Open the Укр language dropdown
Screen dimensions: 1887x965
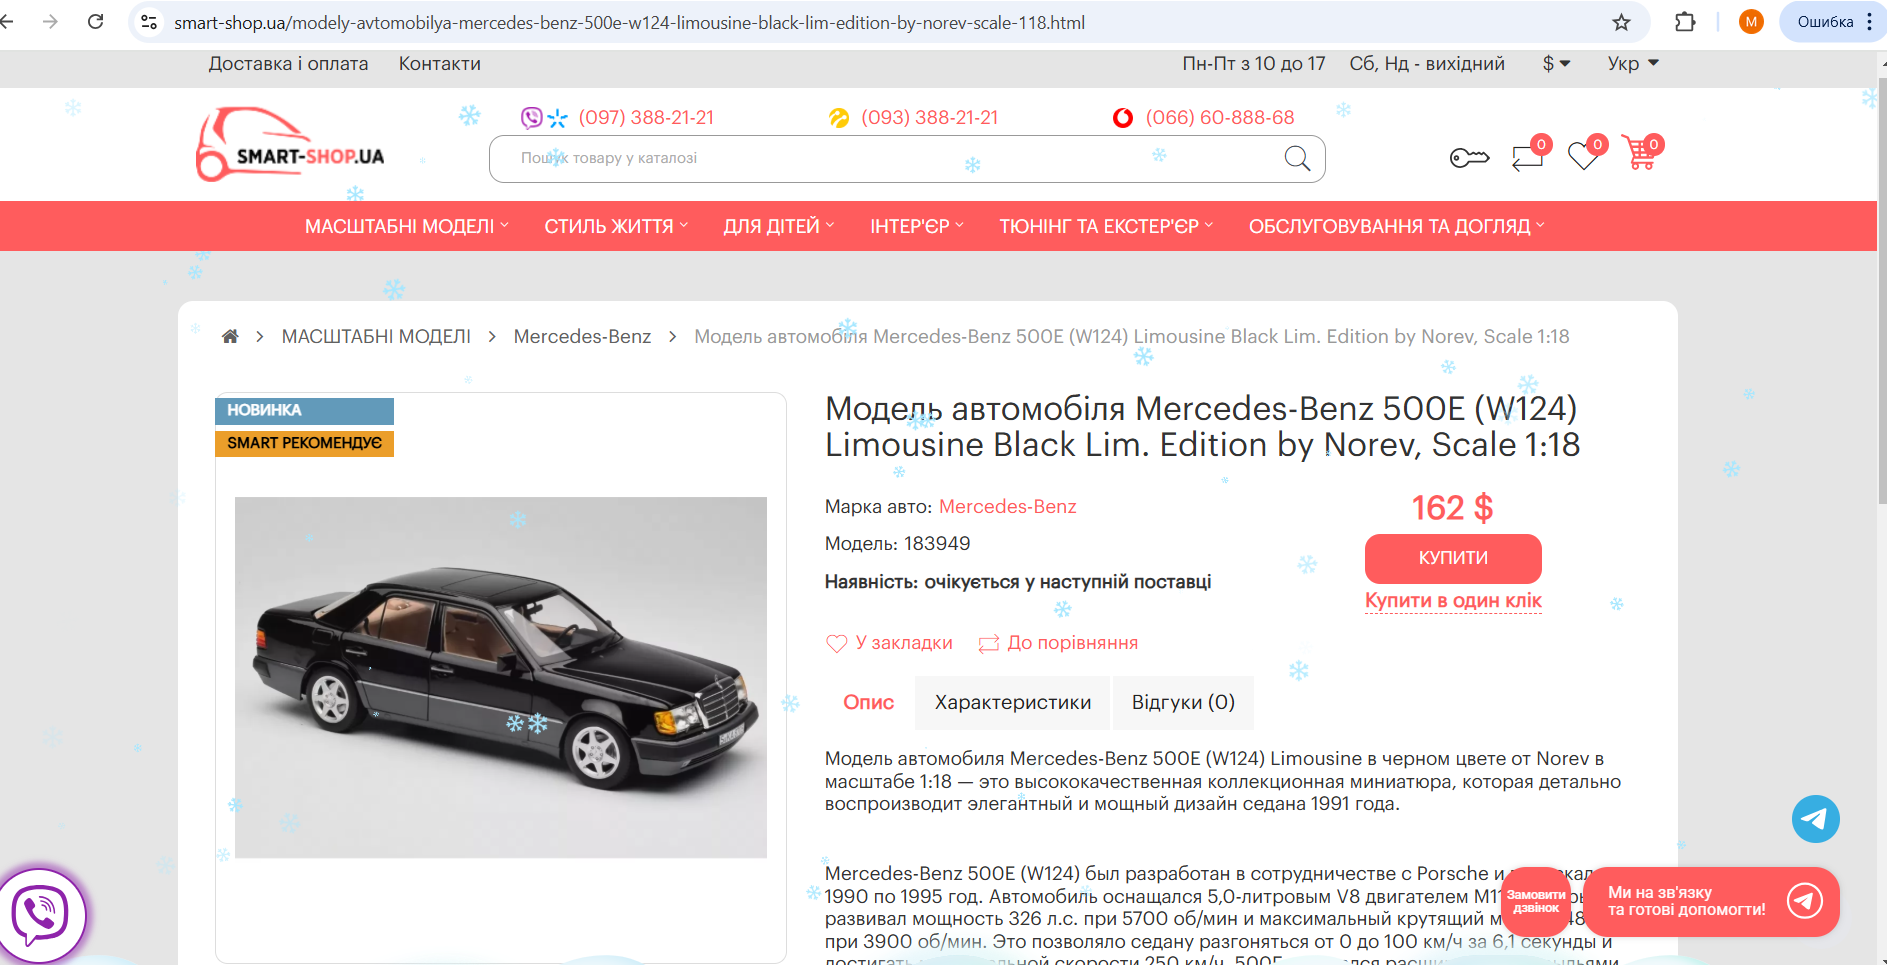[x=1633, y=63]
